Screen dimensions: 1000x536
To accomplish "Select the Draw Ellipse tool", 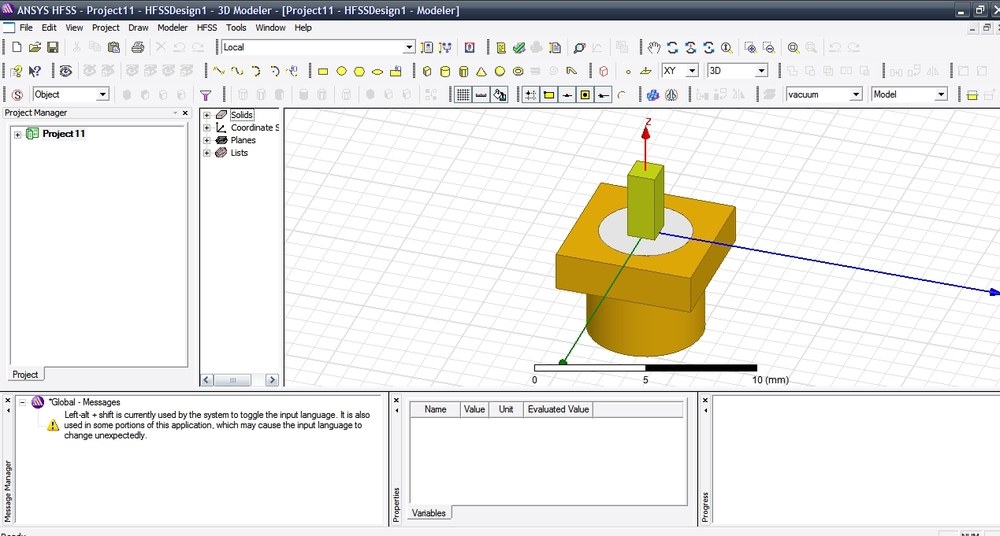I will coord(378,71).
